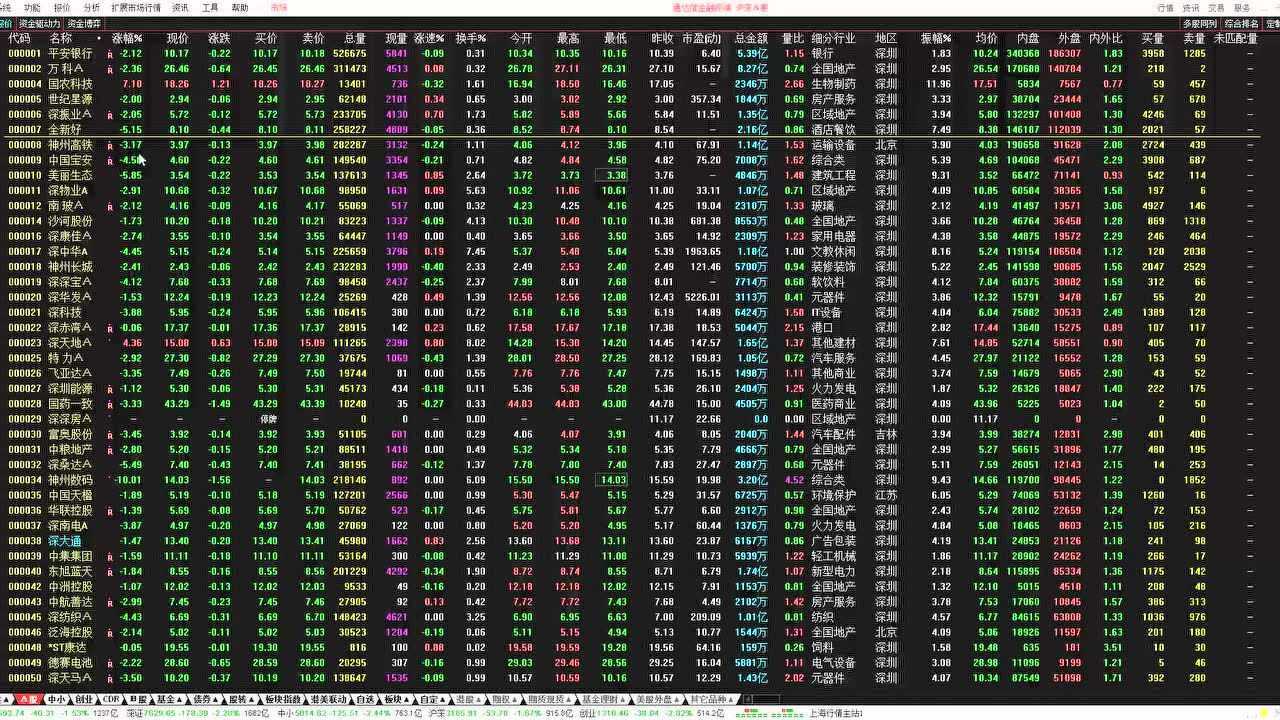
Task: Open the 帮助 menu
Action: pyautogui.click(x=240, y=7)
